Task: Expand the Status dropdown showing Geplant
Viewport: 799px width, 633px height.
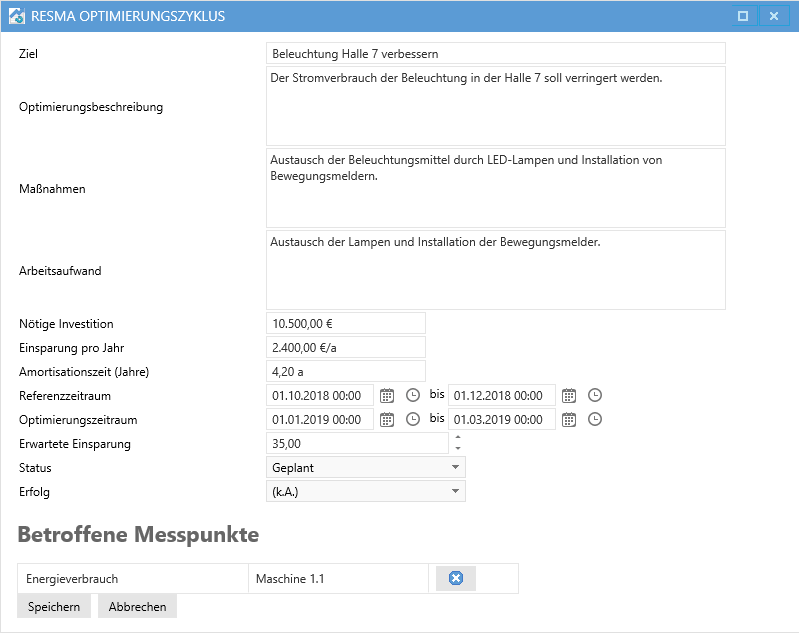Action: click(455, 467)
